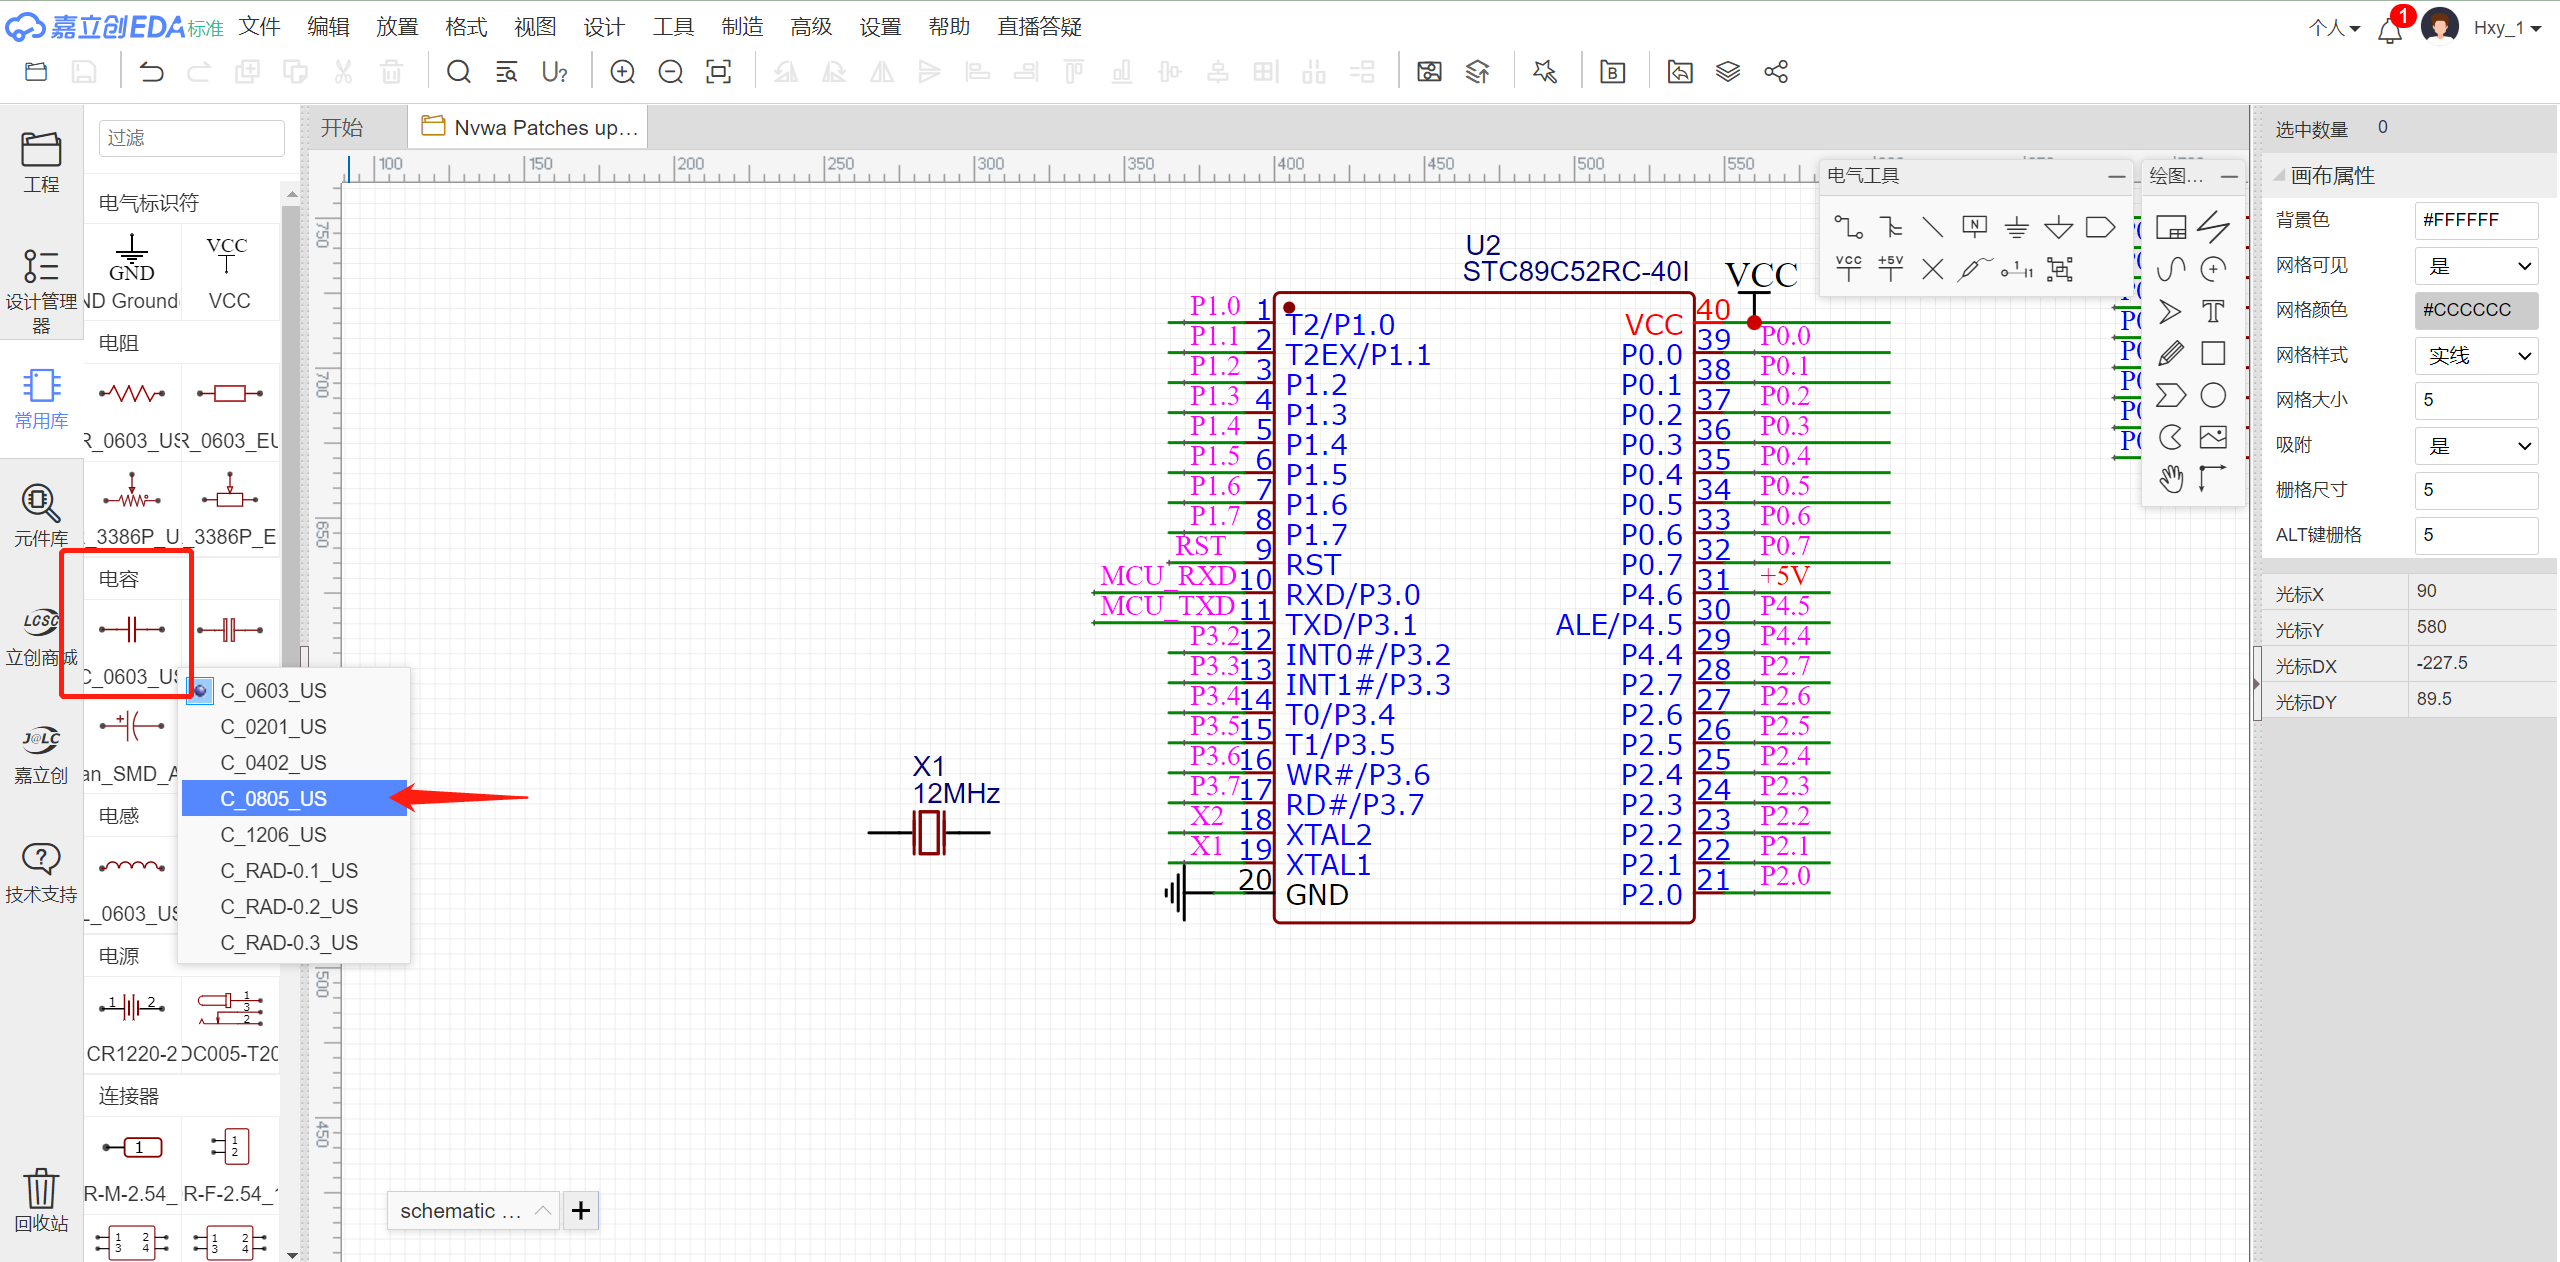The image size is (2560, 1262).
Task: Open the 吸附 snap dropdown
Action: coord(2476,446)
